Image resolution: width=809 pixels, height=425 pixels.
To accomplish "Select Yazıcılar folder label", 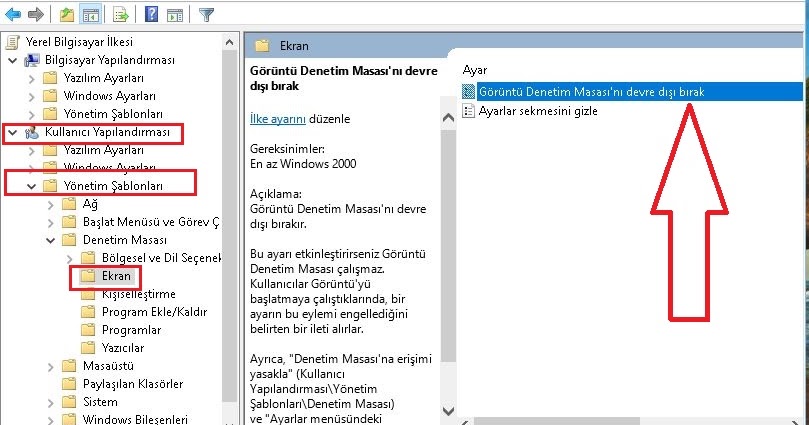I will (123, 348).
